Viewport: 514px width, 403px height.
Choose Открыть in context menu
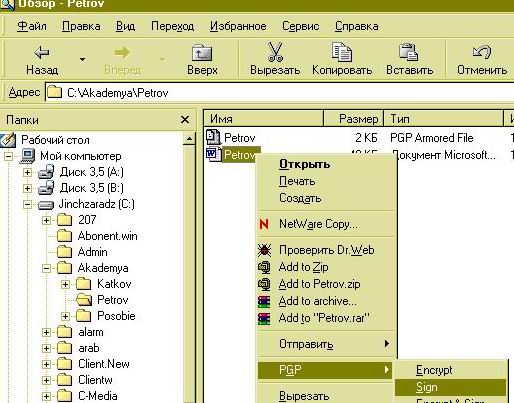[x=327, y=164]
